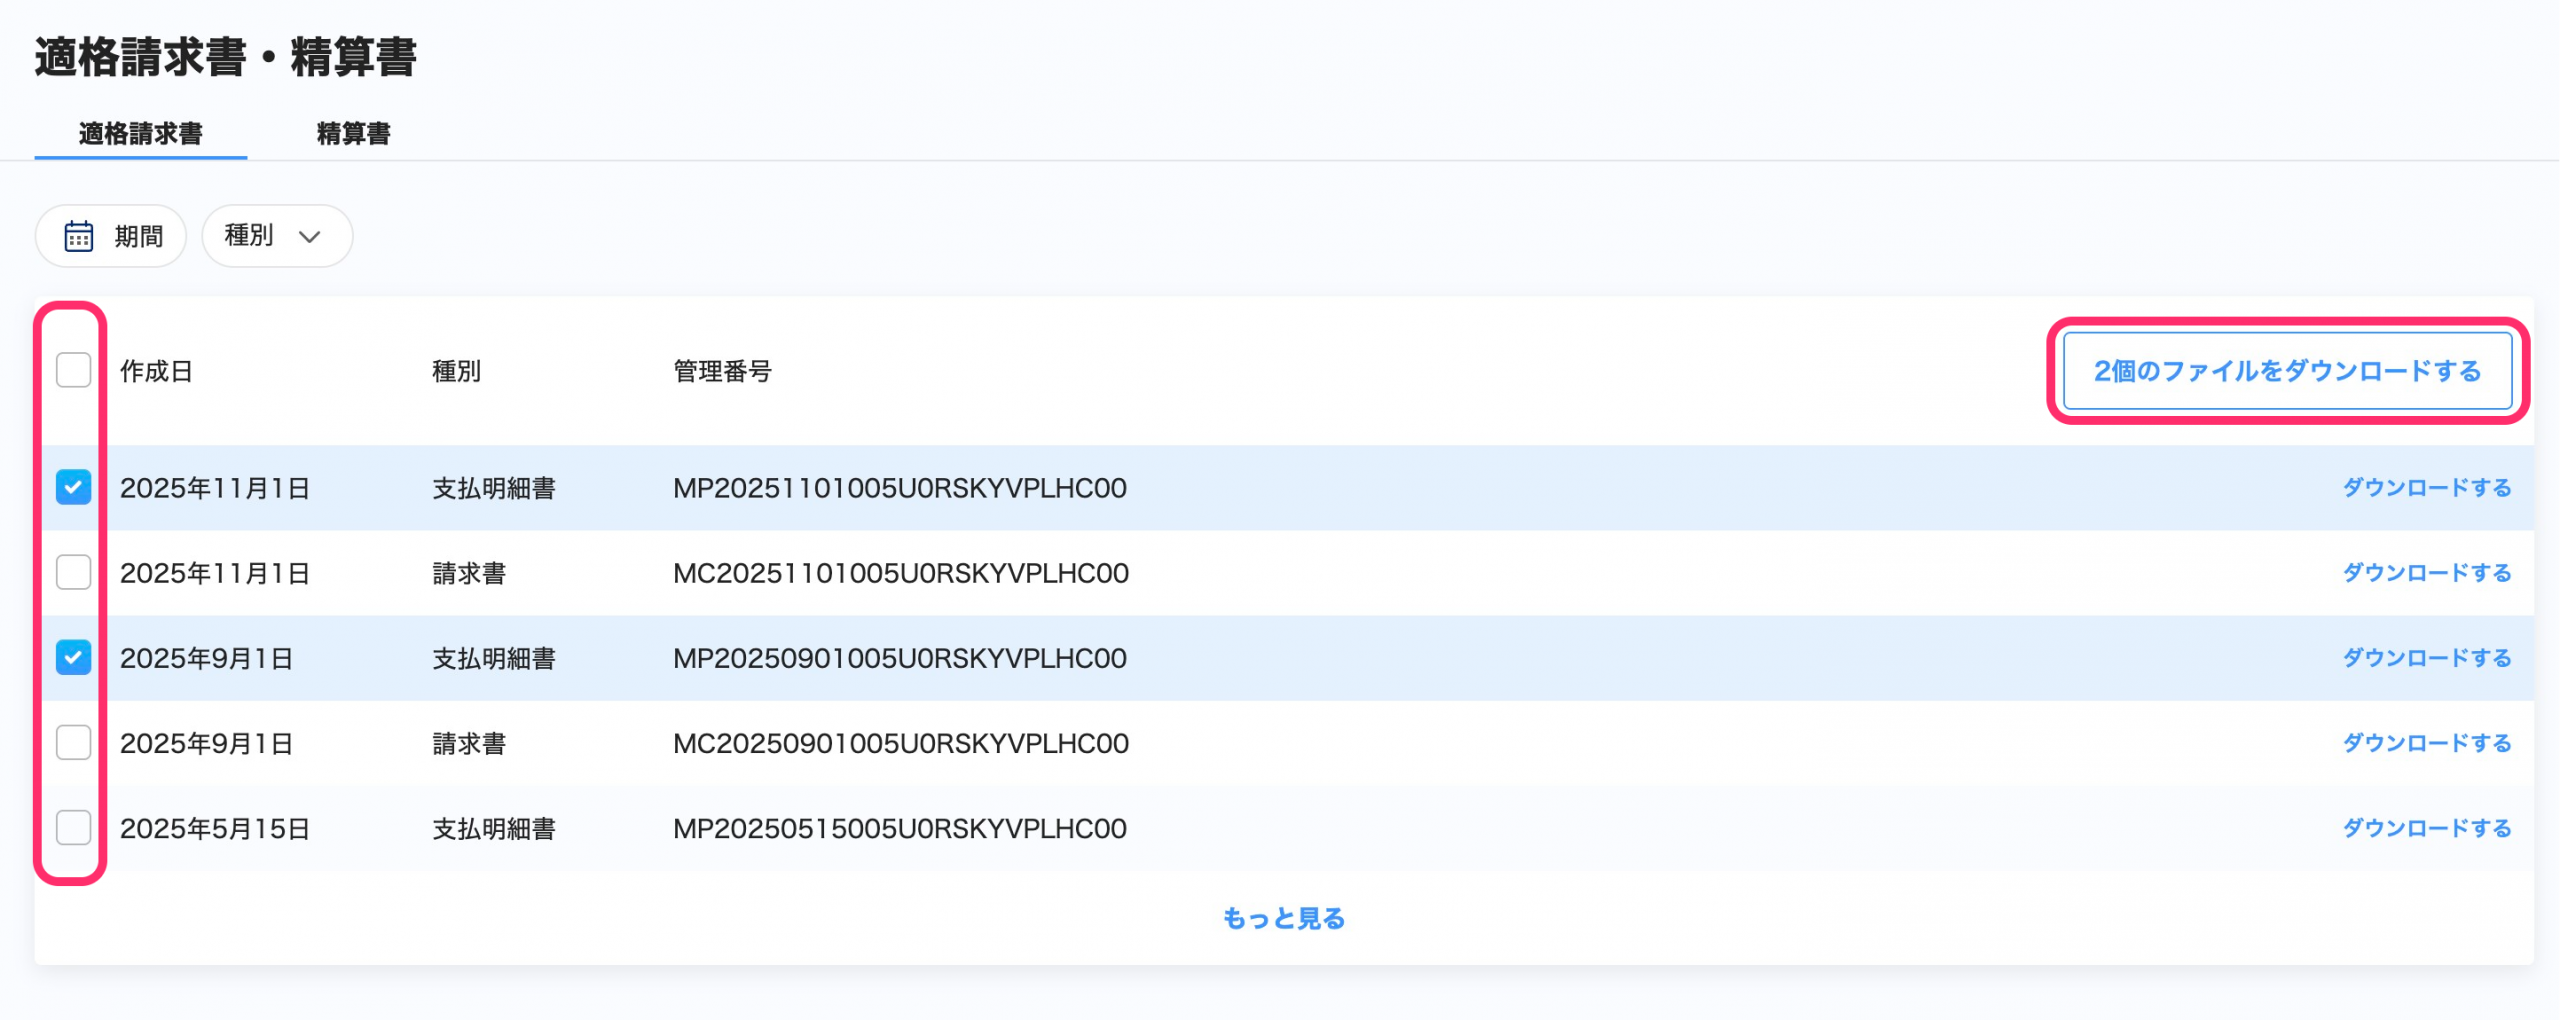
Task: Check the MC20251101005U0RSKYVPLHC00 row checkbox
Action: [x=73, y=572]
